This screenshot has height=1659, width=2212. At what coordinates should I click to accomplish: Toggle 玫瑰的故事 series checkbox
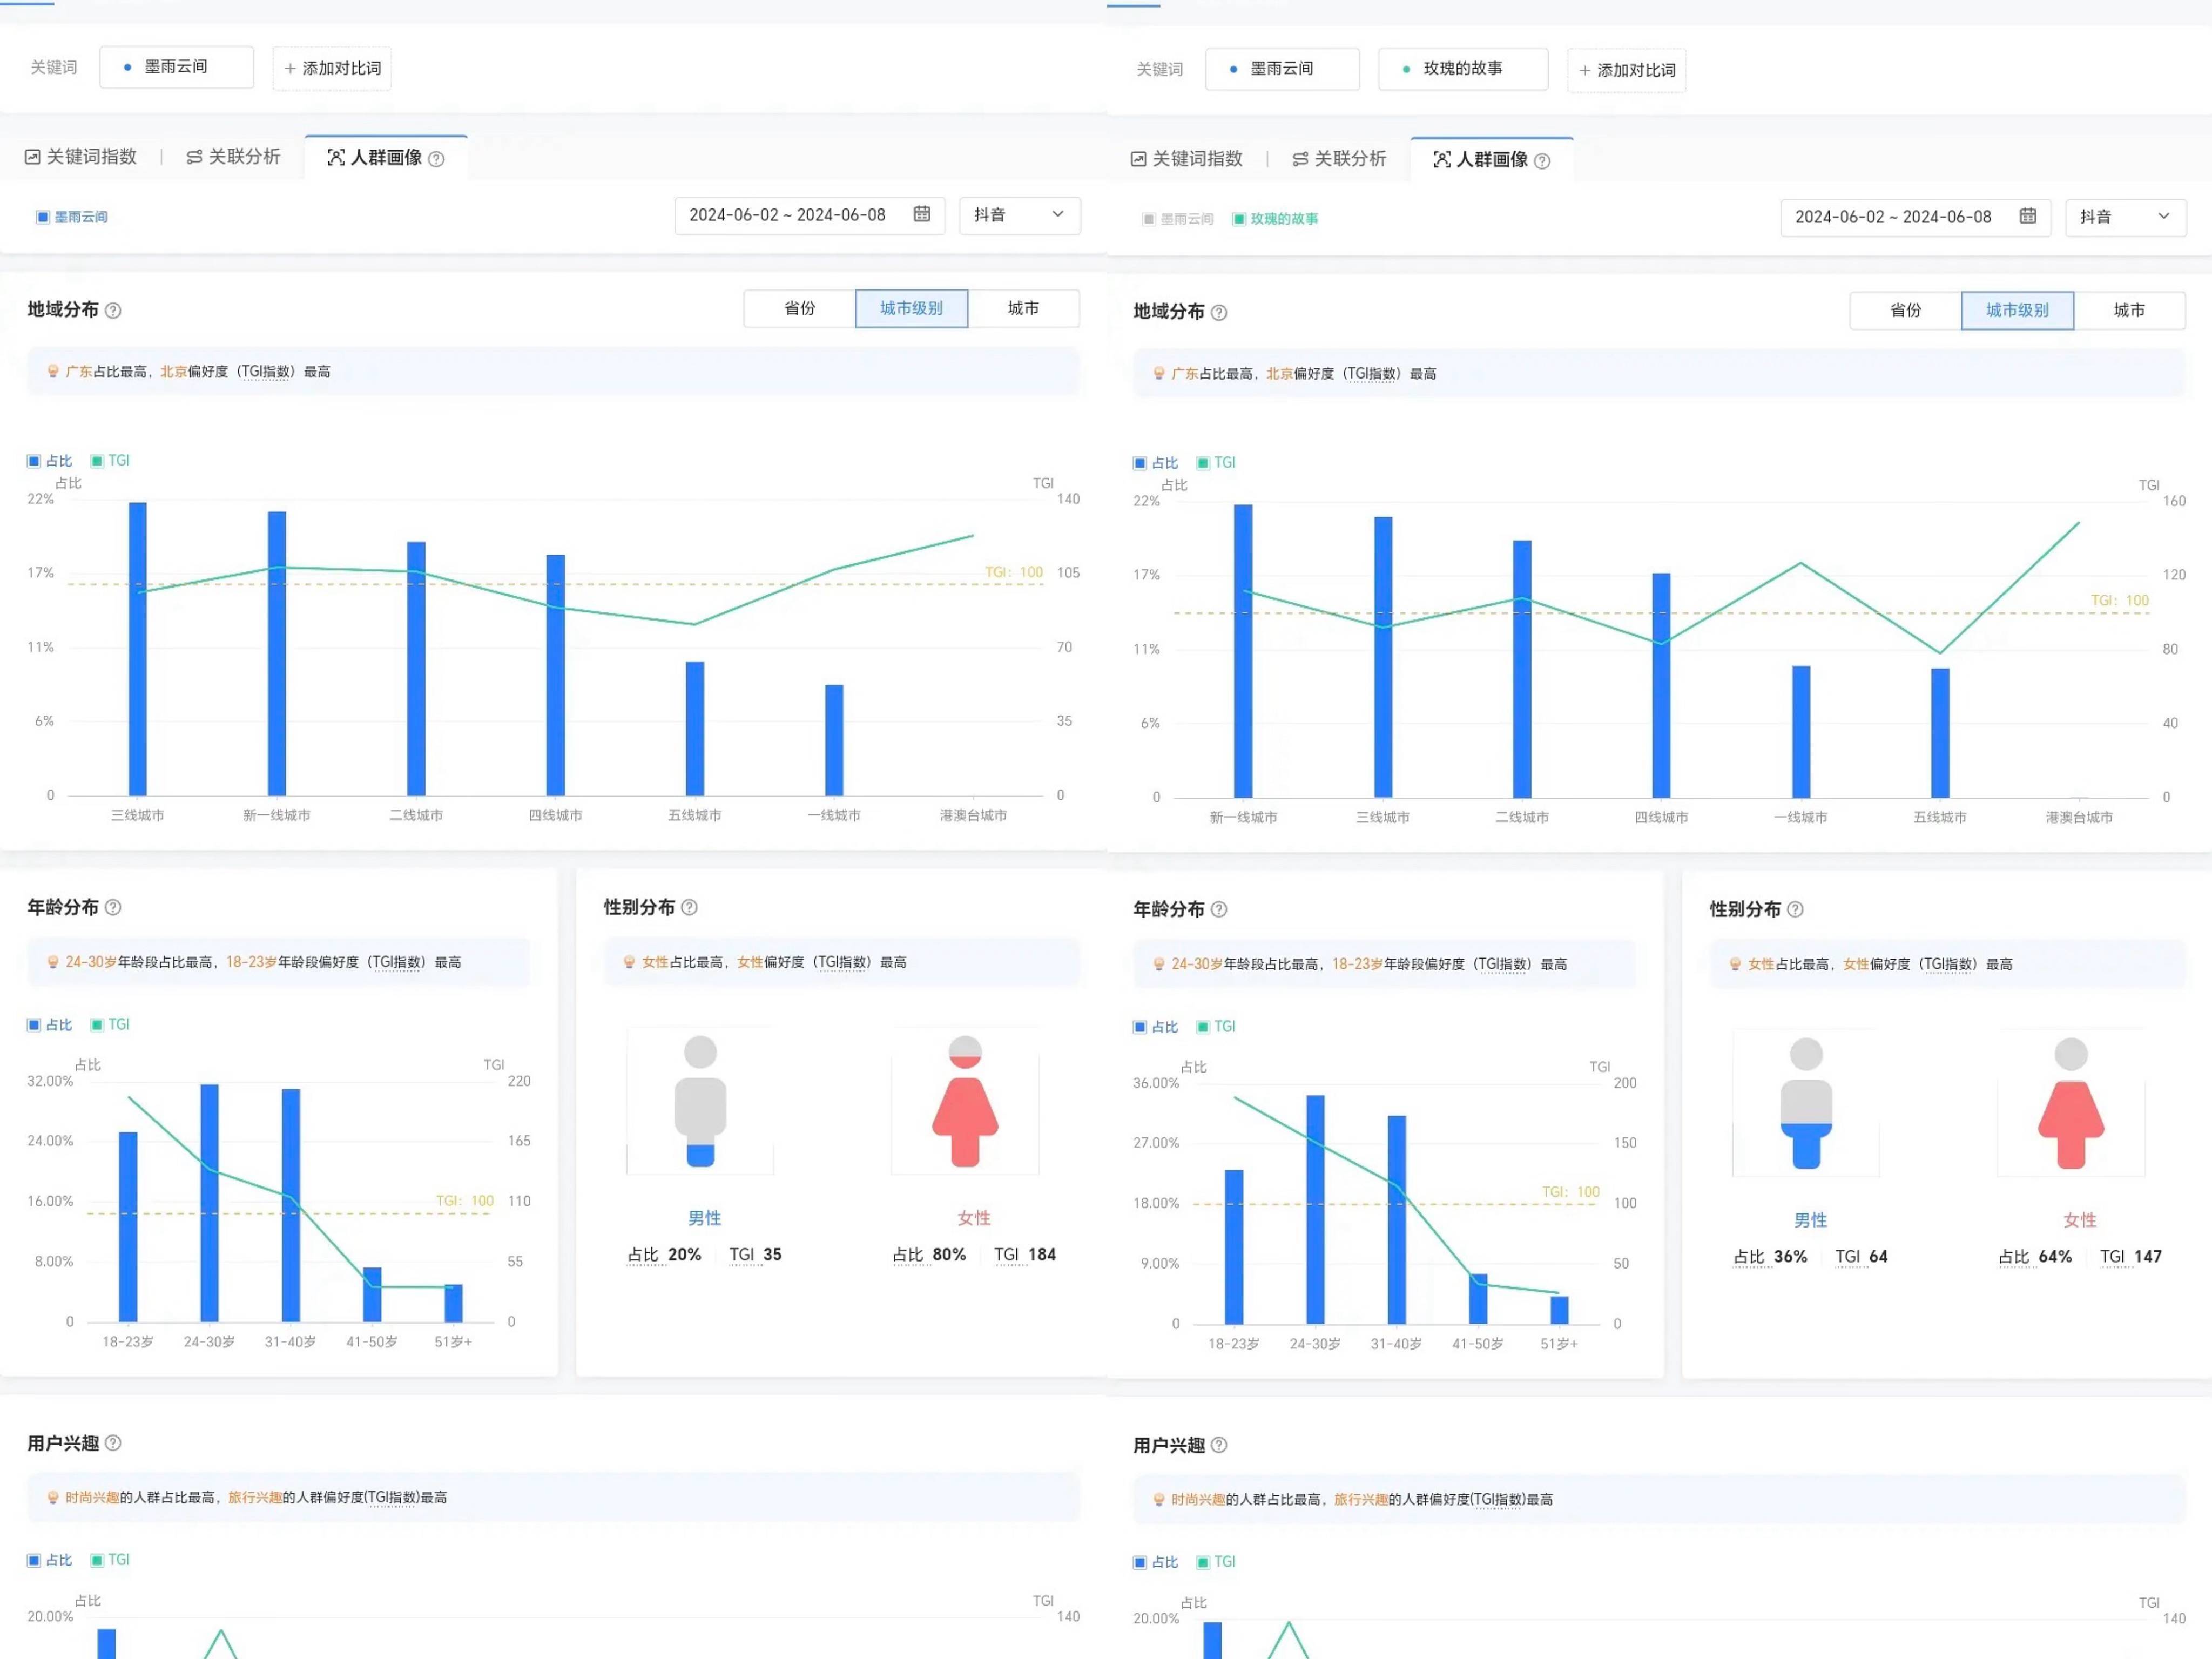[x=1239, y=219]
